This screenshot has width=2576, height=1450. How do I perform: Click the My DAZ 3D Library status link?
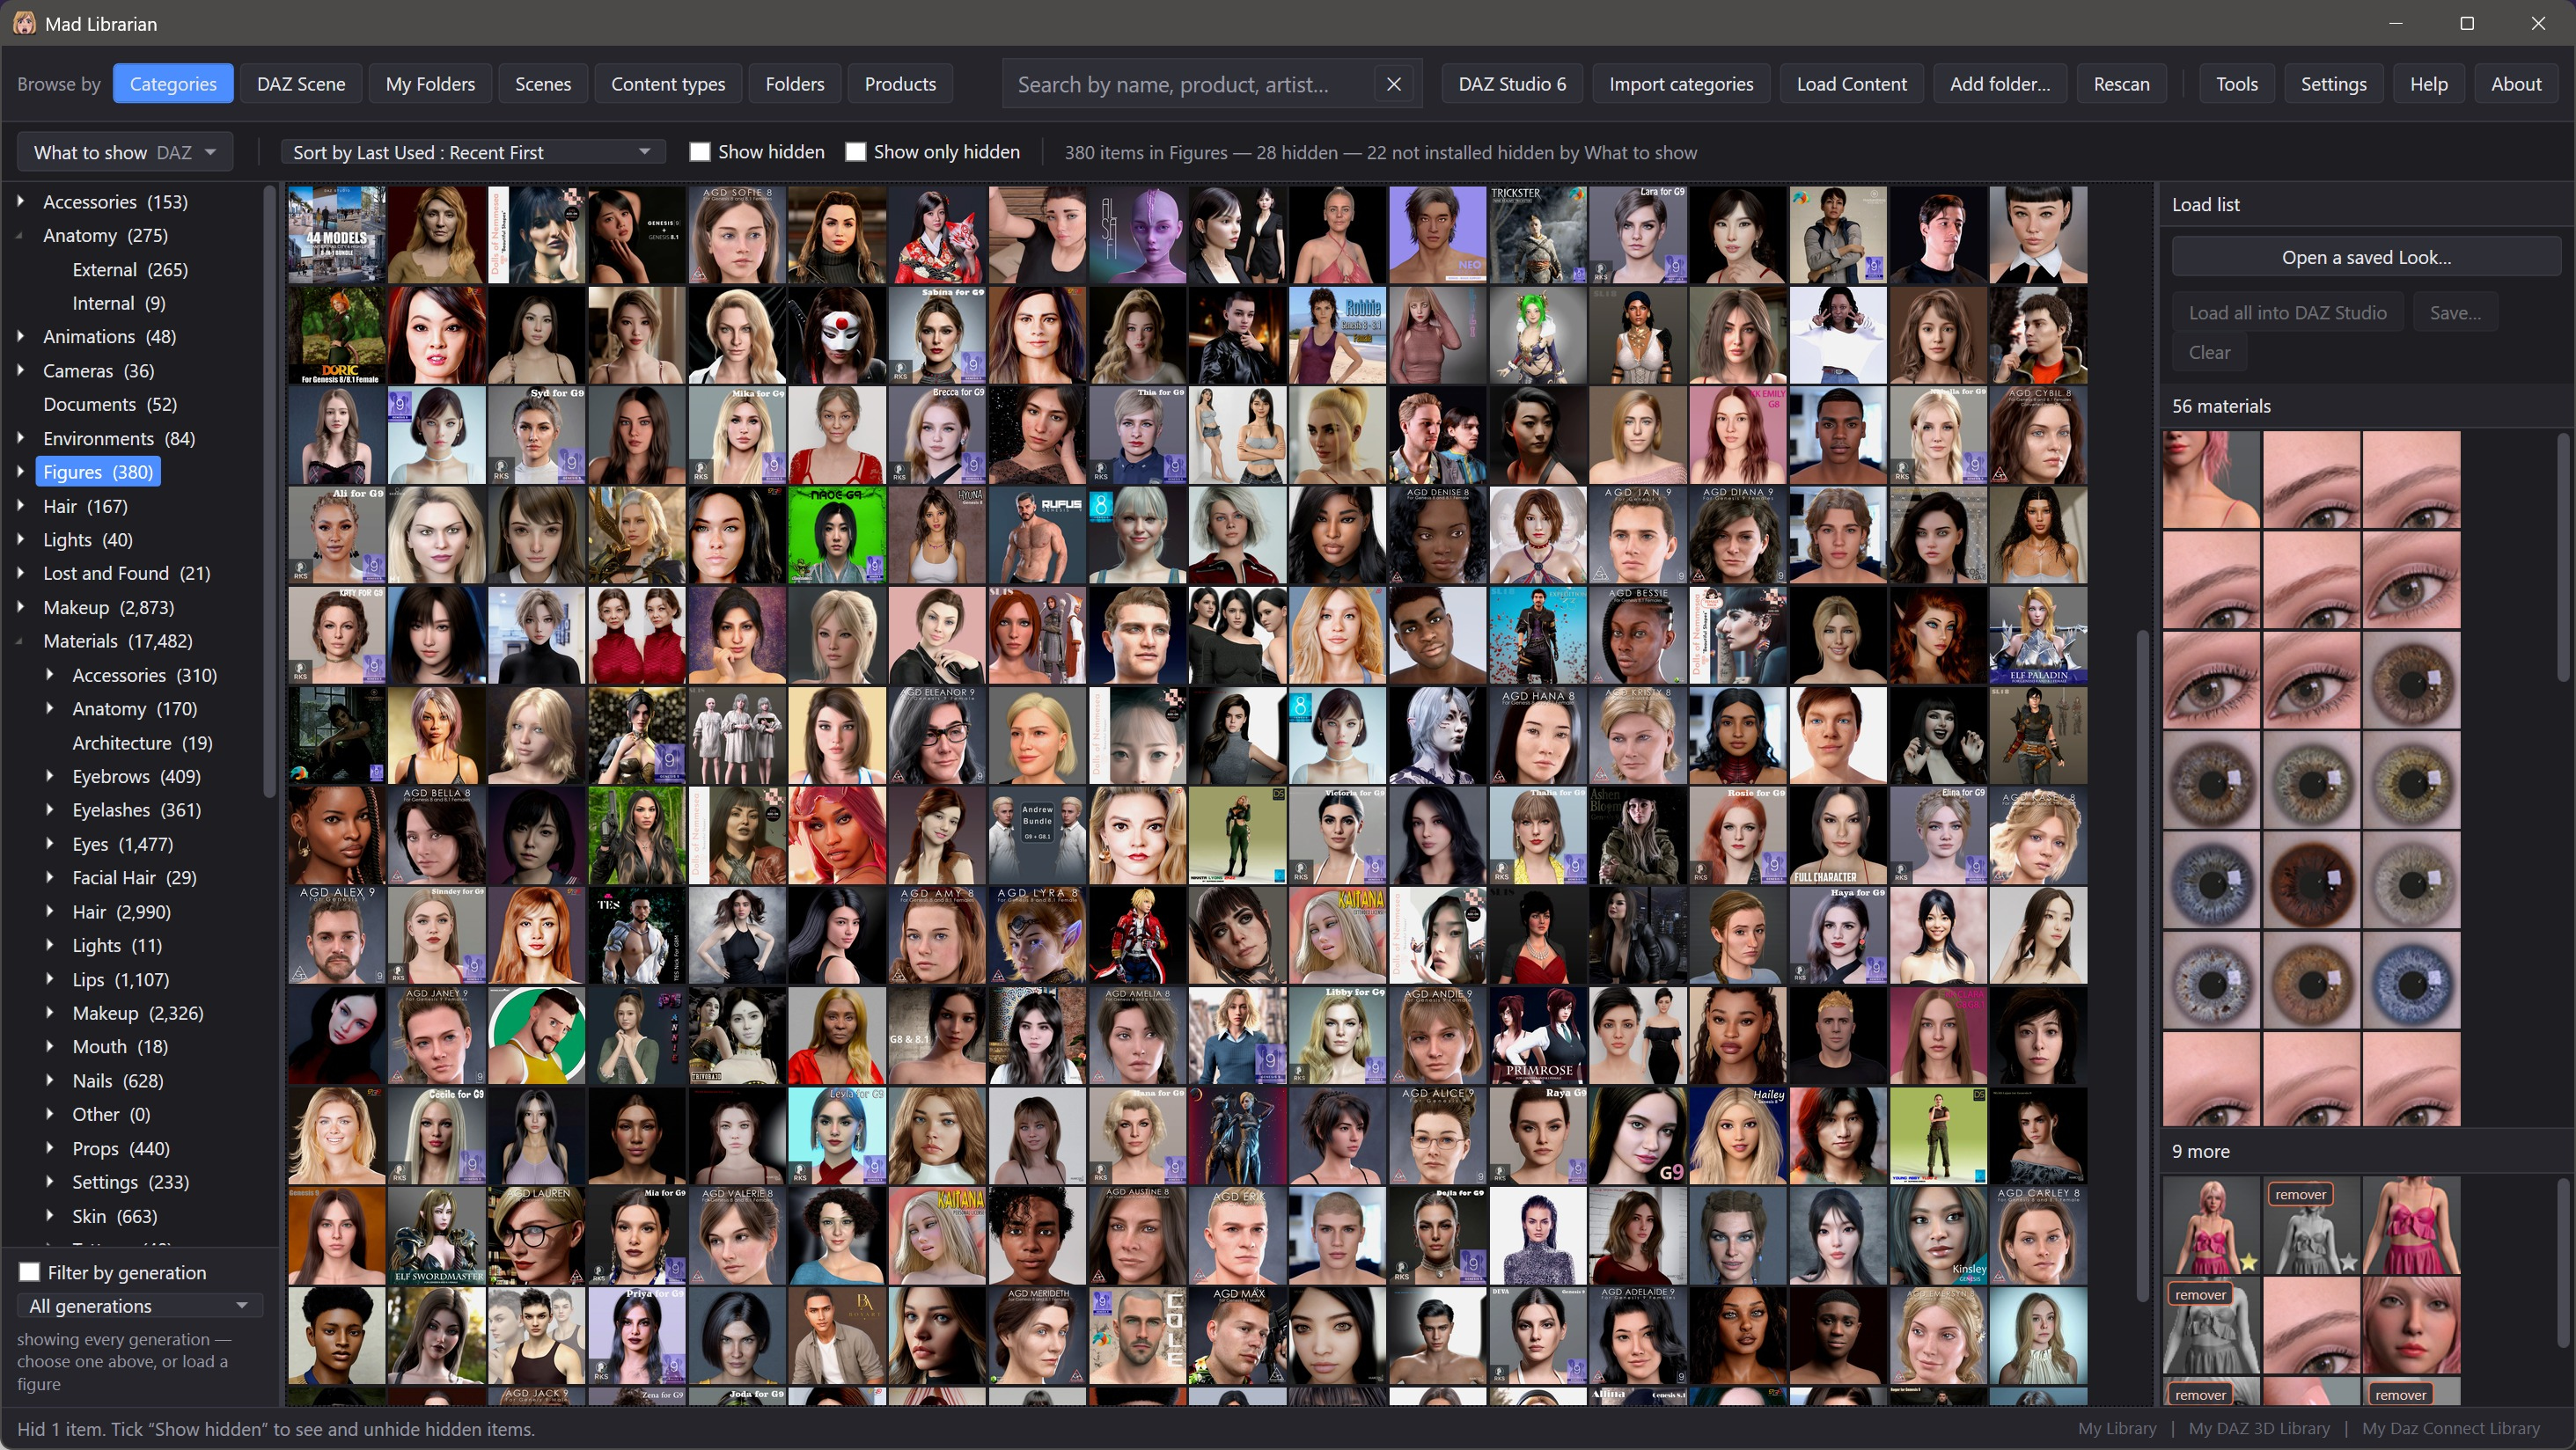pyautogui.click(x=2259, y=1428)
